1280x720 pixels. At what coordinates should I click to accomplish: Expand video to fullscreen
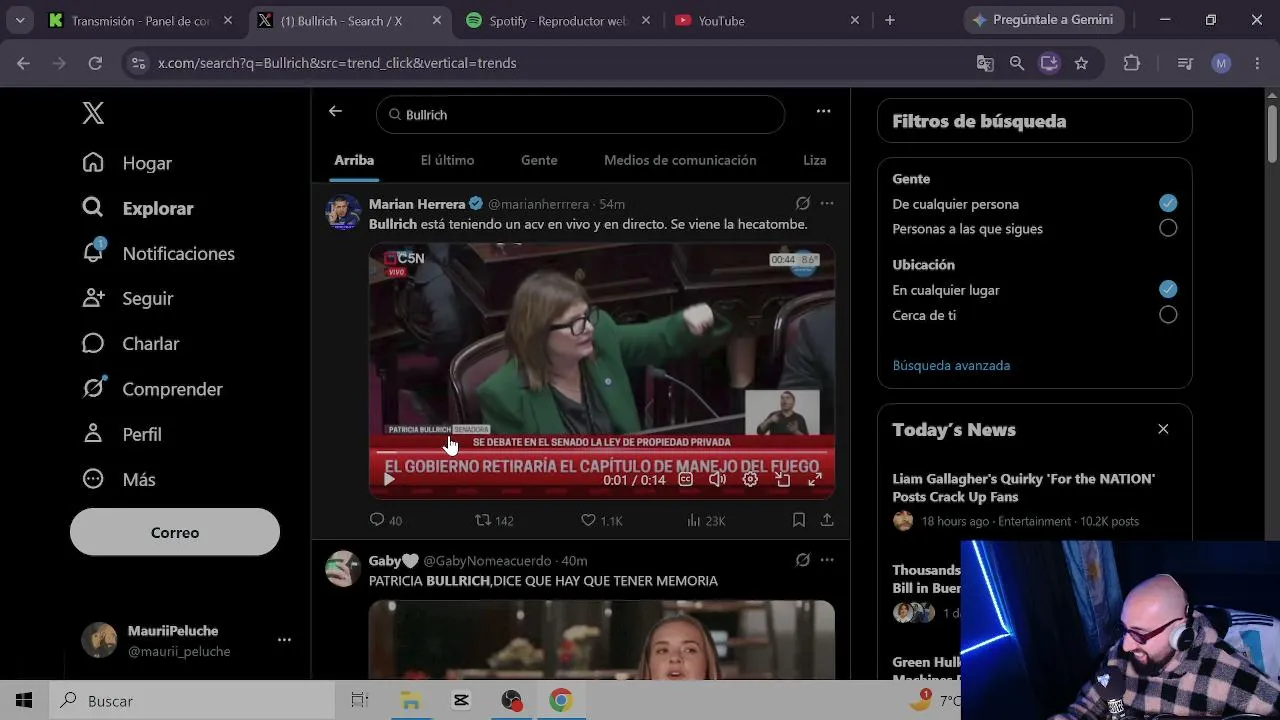[815, 479]
